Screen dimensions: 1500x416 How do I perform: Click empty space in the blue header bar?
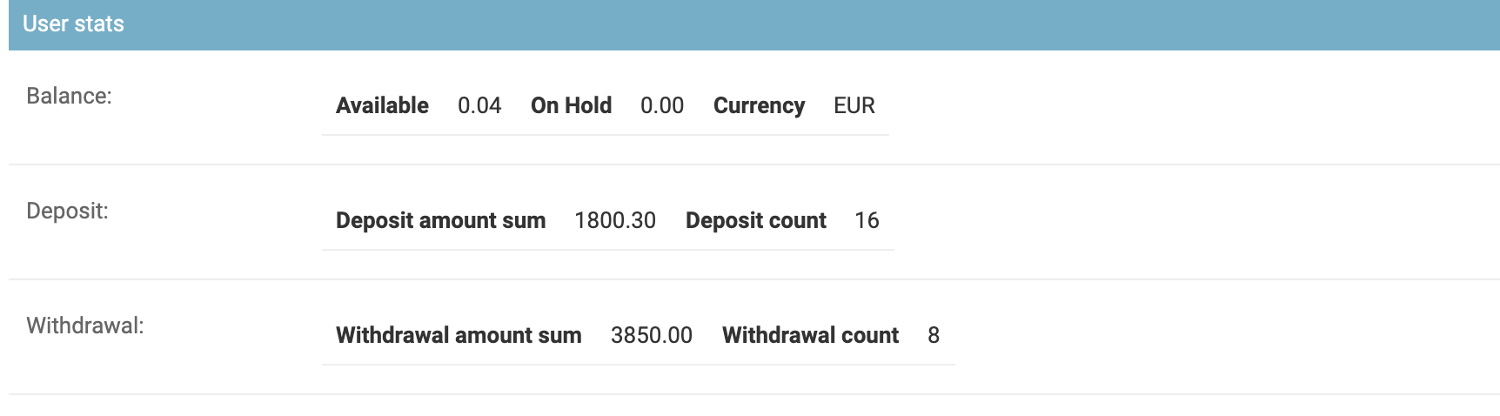[800, 24]
